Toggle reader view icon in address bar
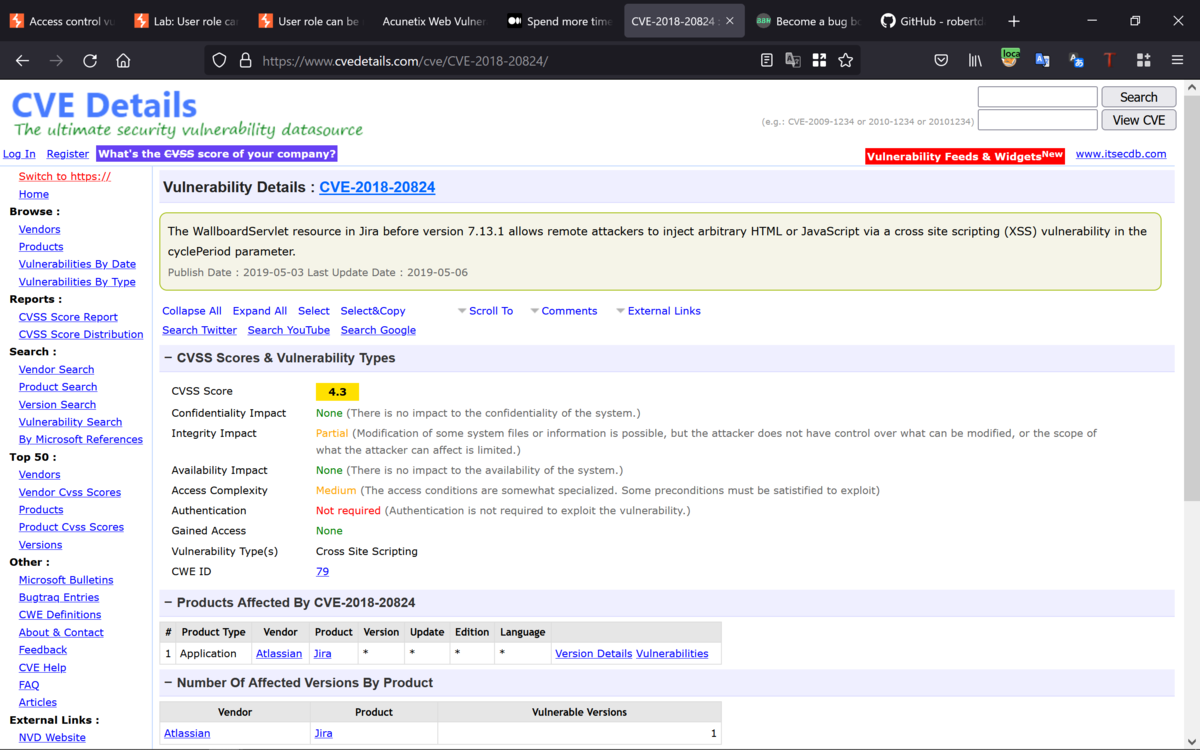 (x=767, y=60)
